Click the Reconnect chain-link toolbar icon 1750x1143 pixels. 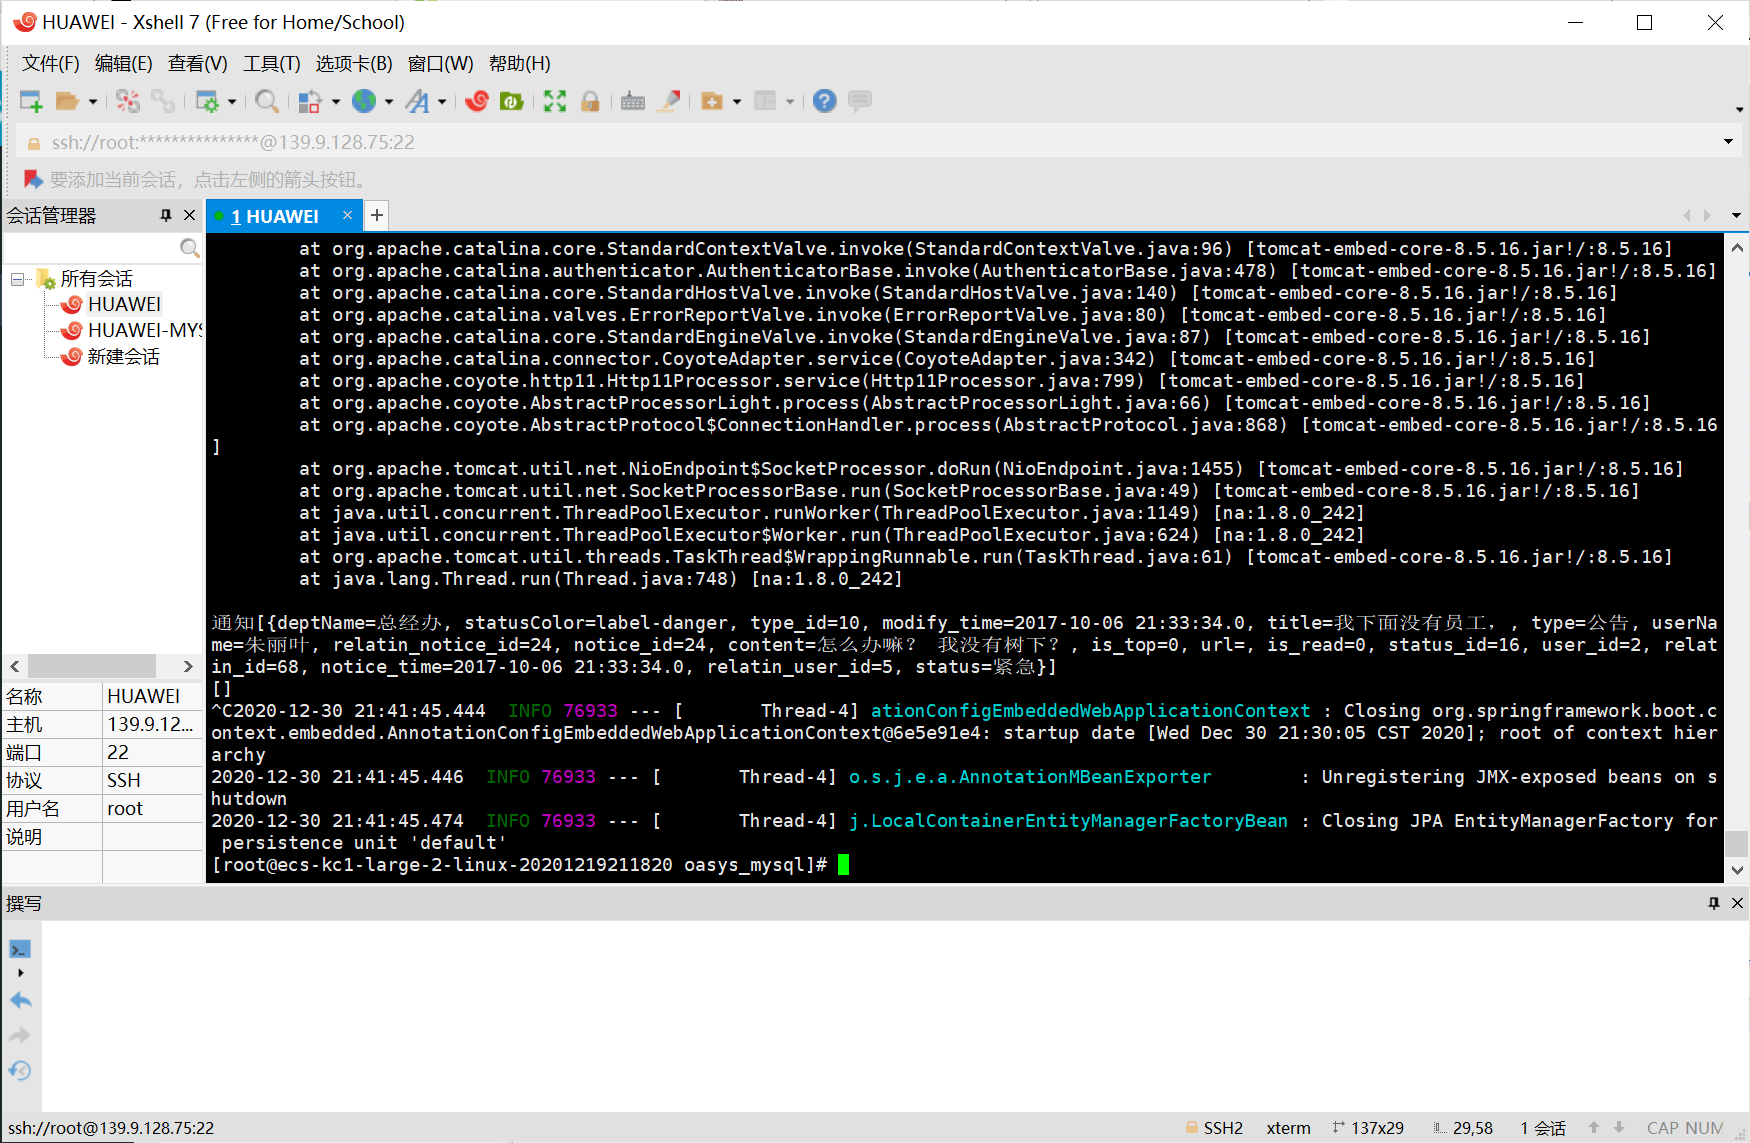pyautogui.click(x=163, y=101)
